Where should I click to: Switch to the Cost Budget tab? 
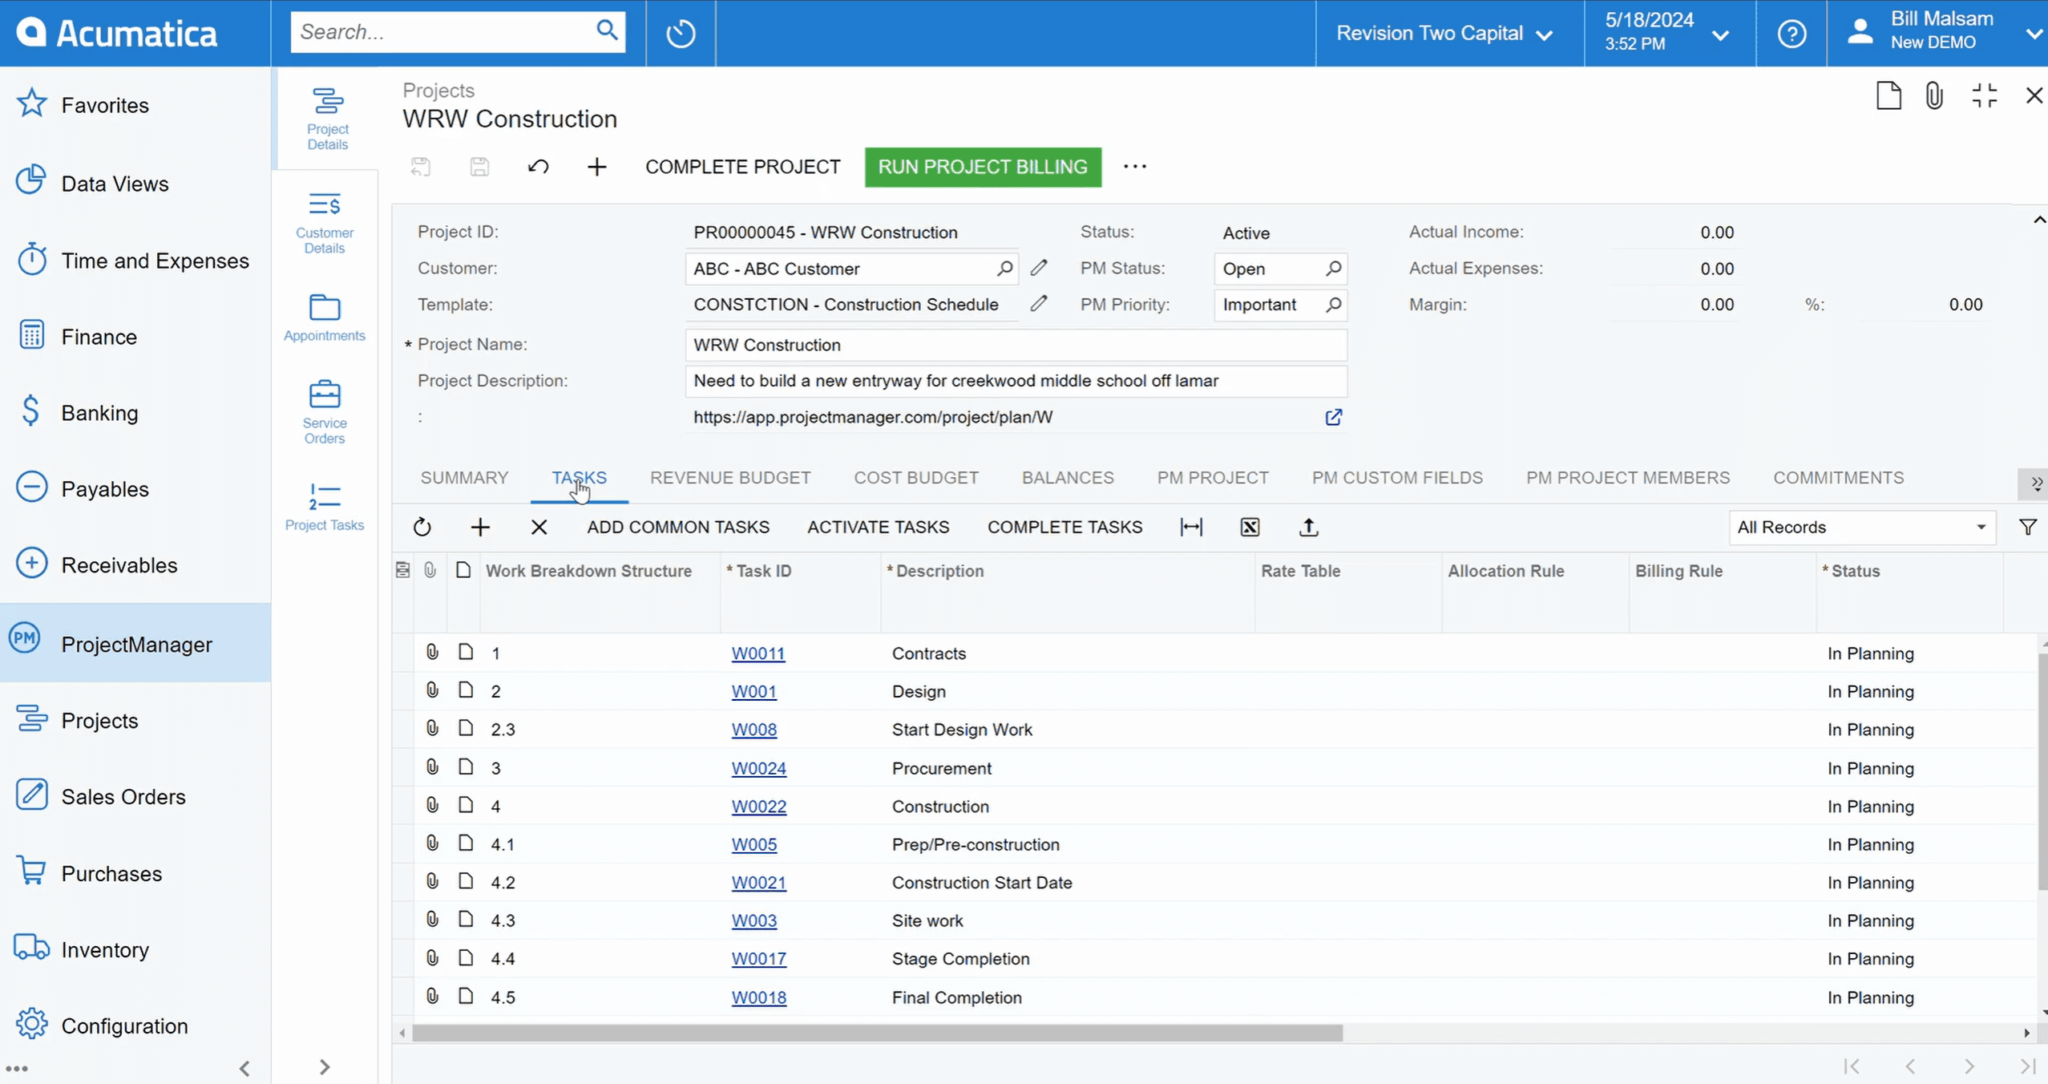tap(914, 478)
